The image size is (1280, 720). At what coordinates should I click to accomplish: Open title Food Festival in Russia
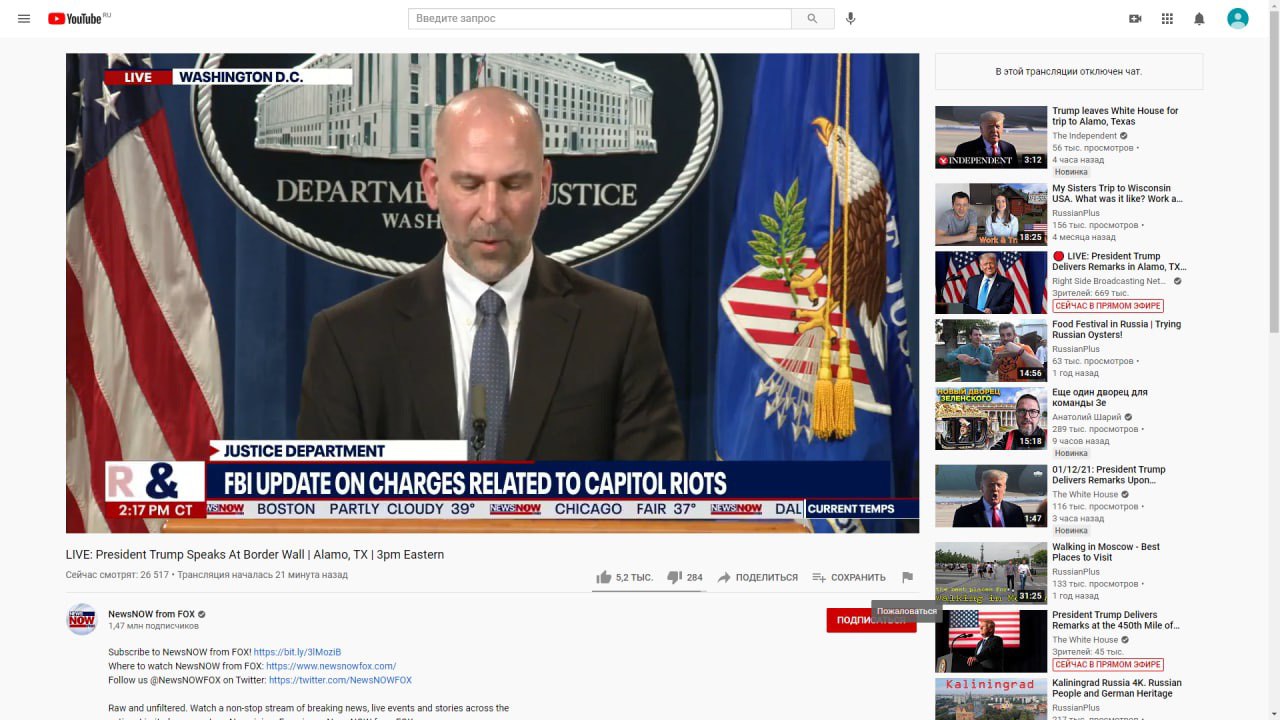tap(1116, 329)
